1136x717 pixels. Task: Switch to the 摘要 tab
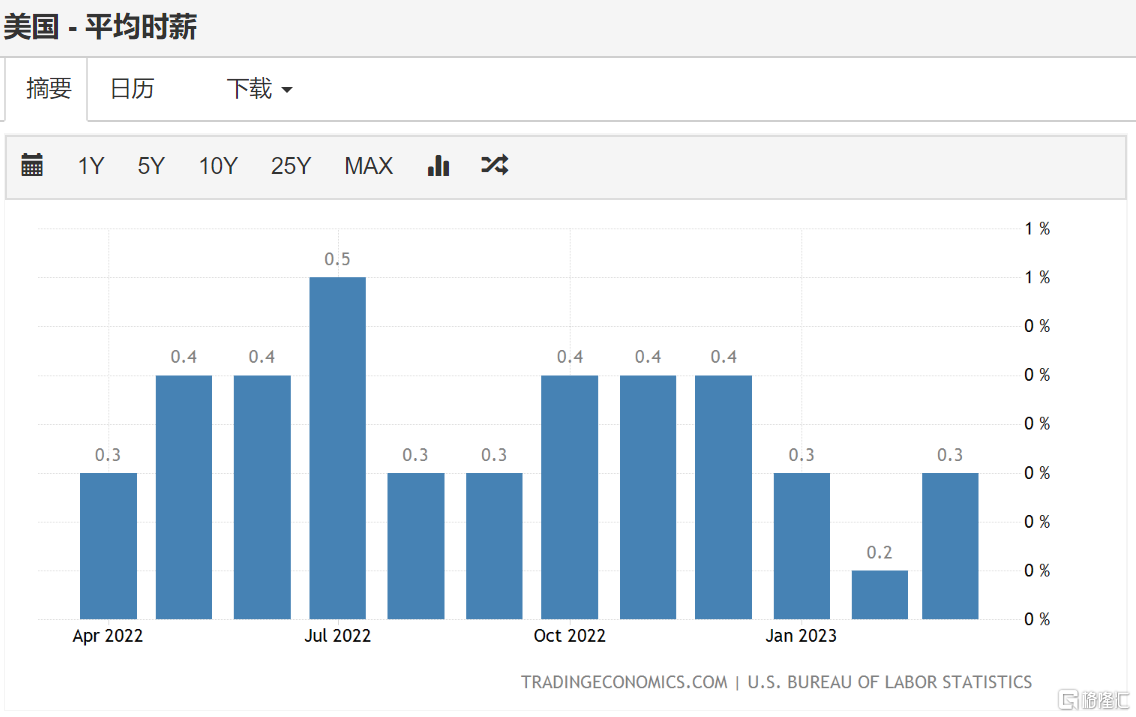[48, 89]
